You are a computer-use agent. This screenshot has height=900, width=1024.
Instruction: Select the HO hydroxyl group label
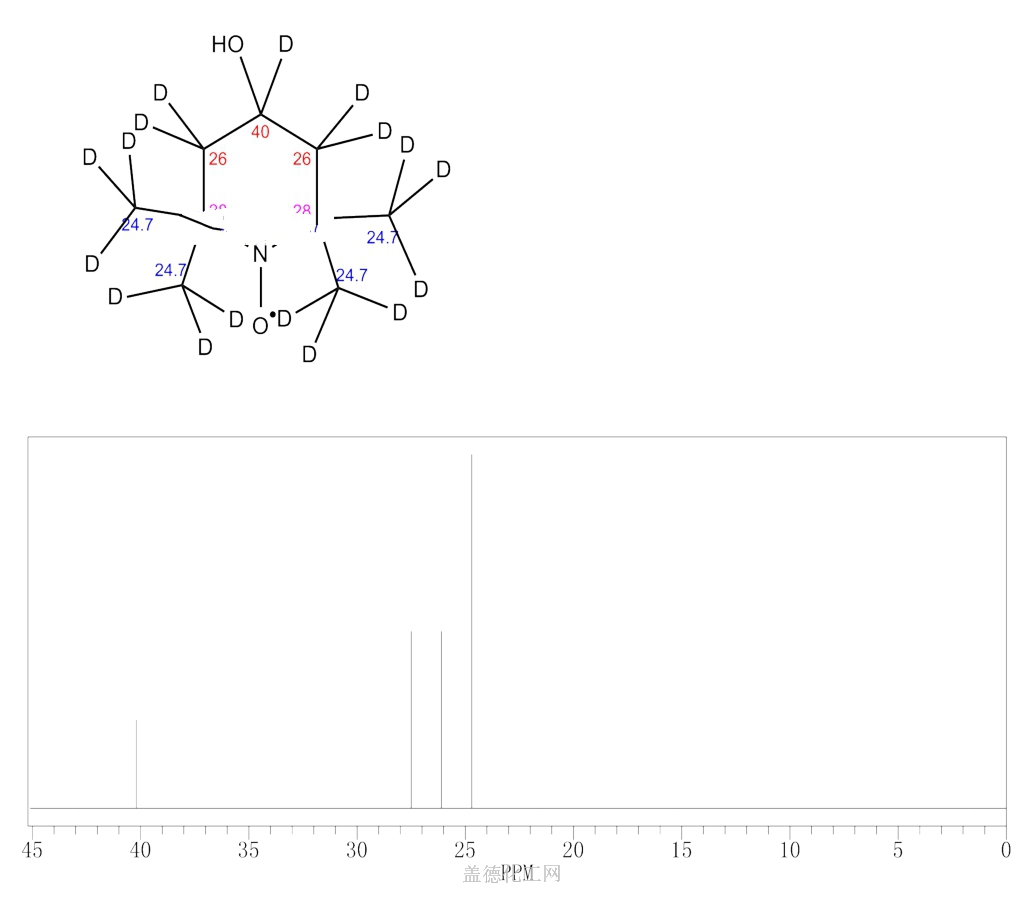pos(227,44)
